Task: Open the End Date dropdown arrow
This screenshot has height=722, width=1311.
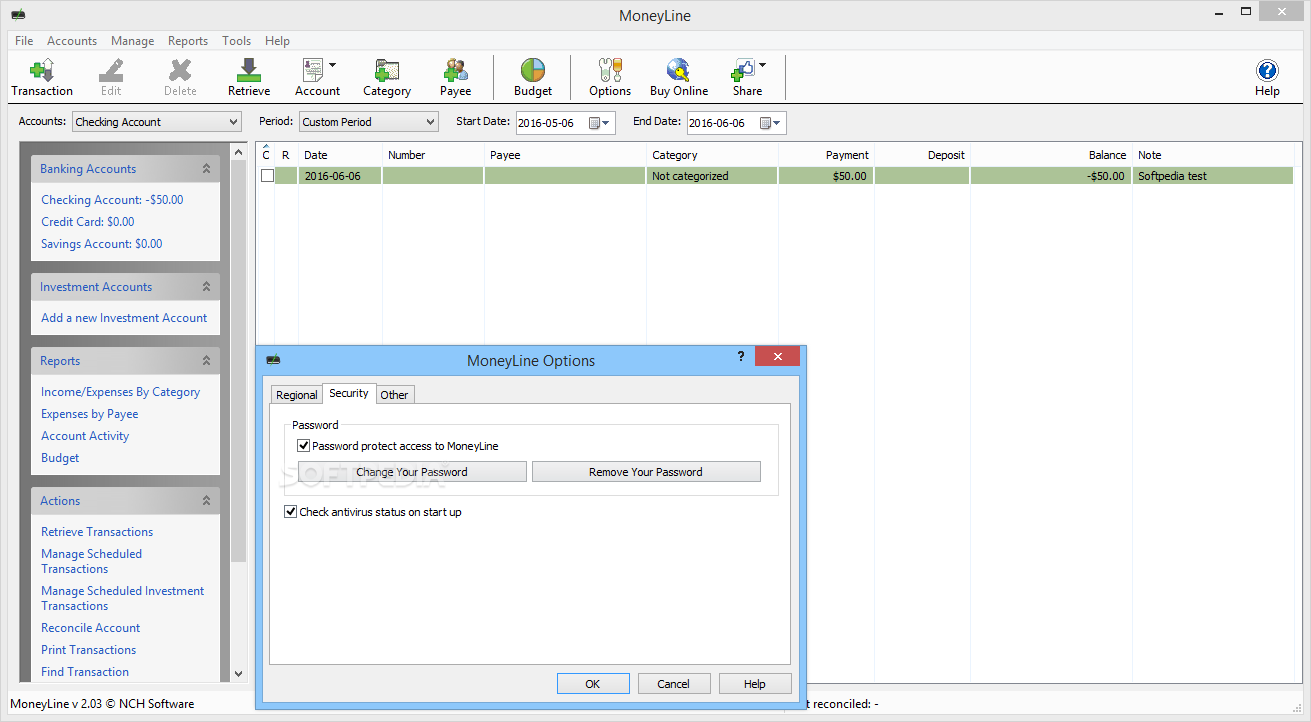Action: [x=777, y=123]
